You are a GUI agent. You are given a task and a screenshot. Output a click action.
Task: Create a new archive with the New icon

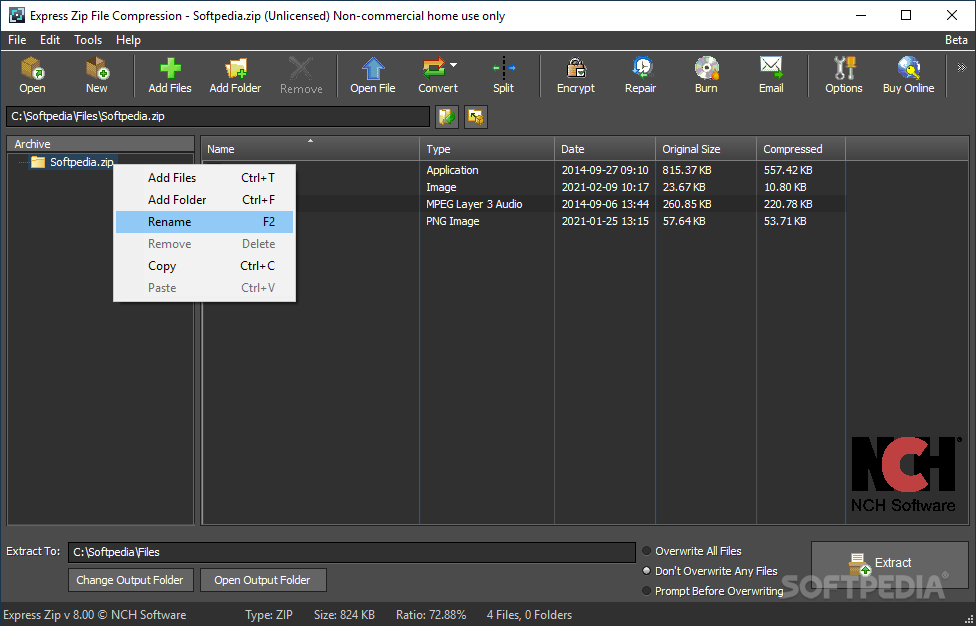pyautogui.click(x=96, y=75)
